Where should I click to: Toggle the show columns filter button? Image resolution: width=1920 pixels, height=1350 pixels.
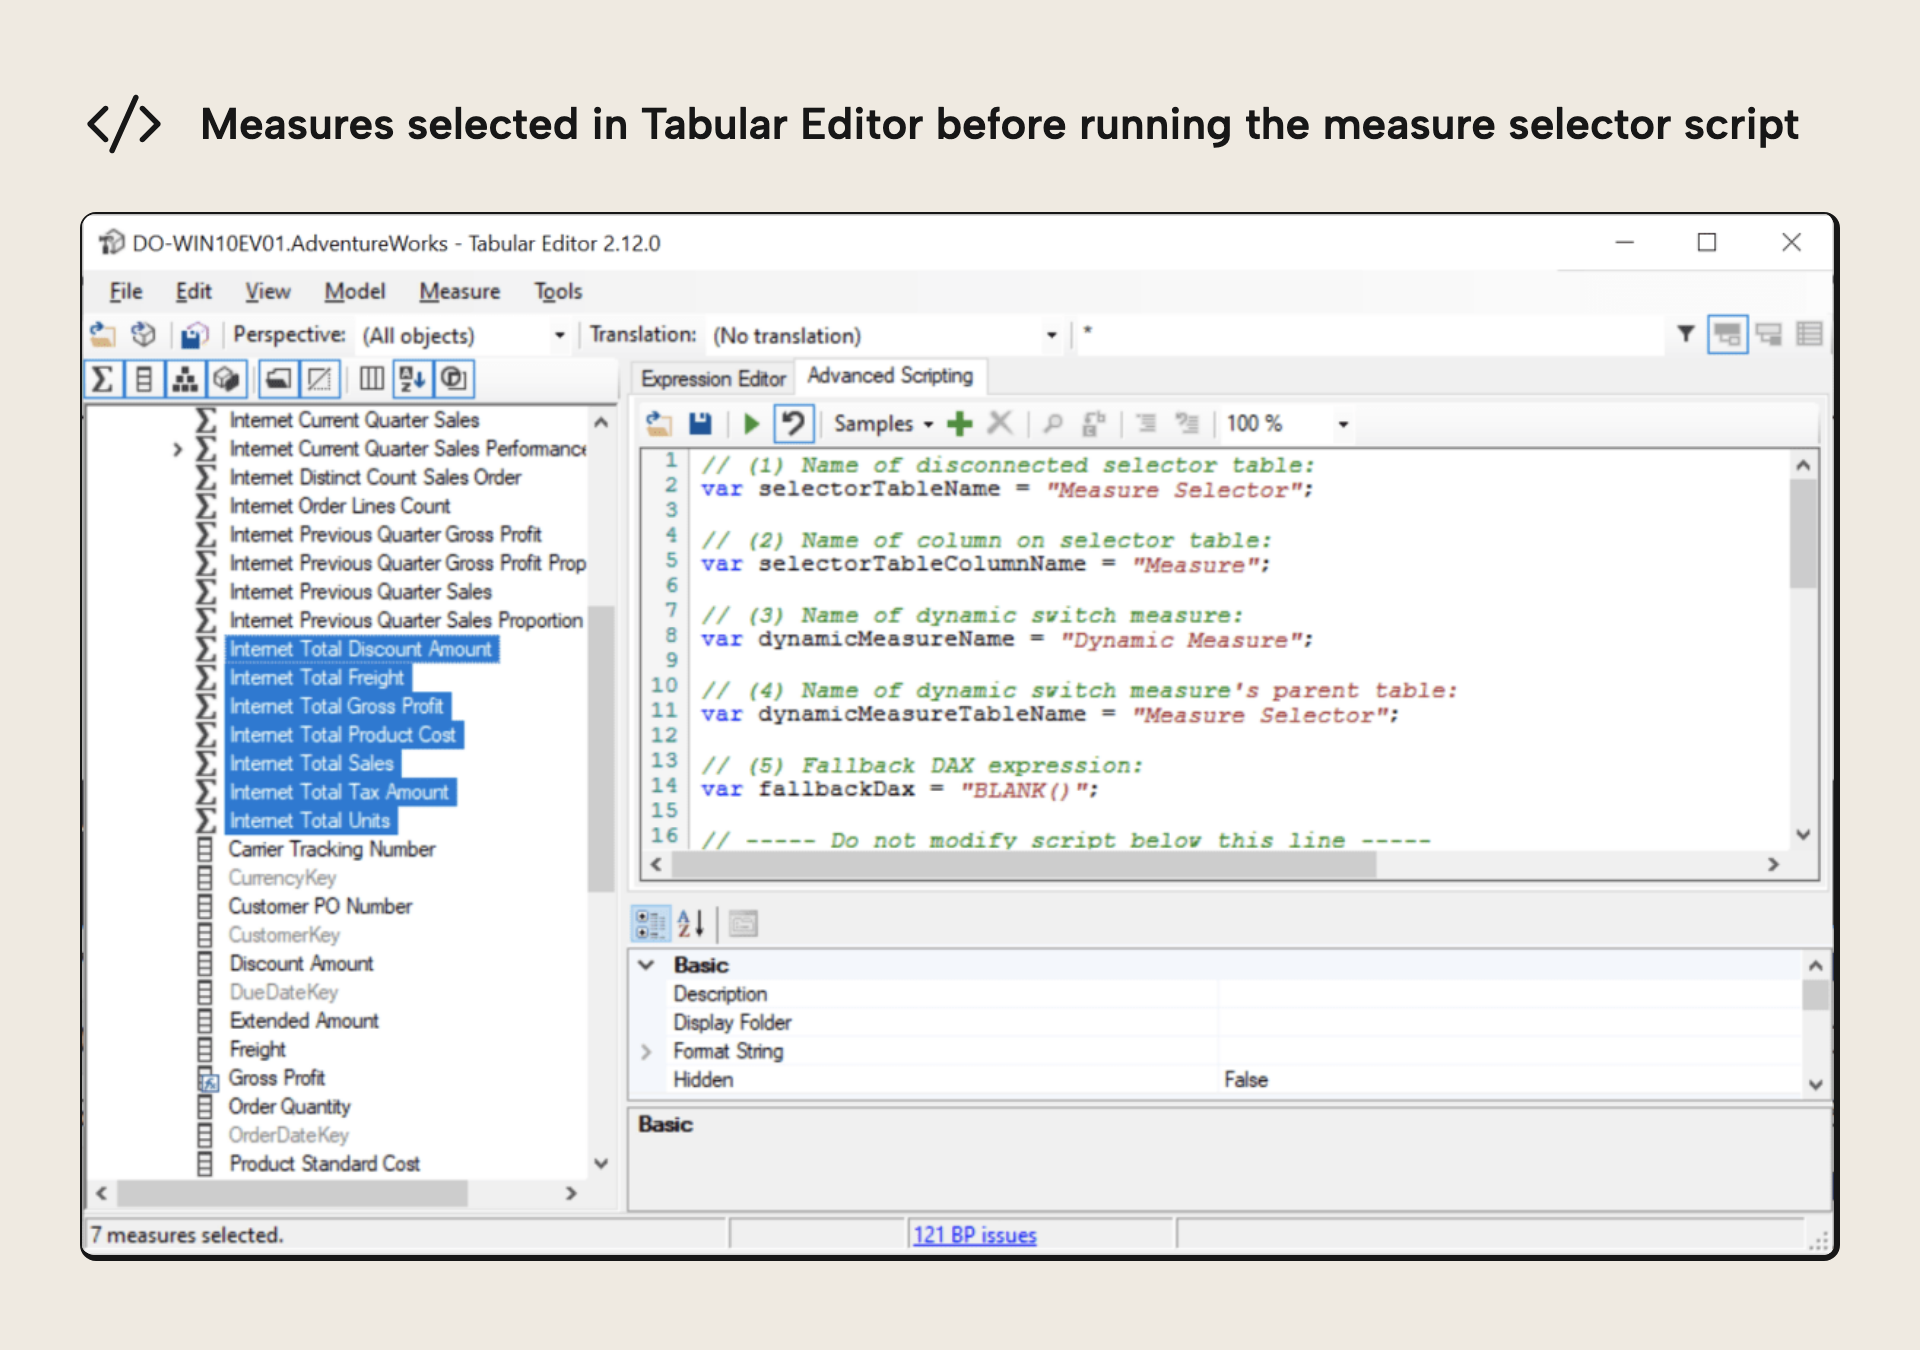[x=144, y=379]
